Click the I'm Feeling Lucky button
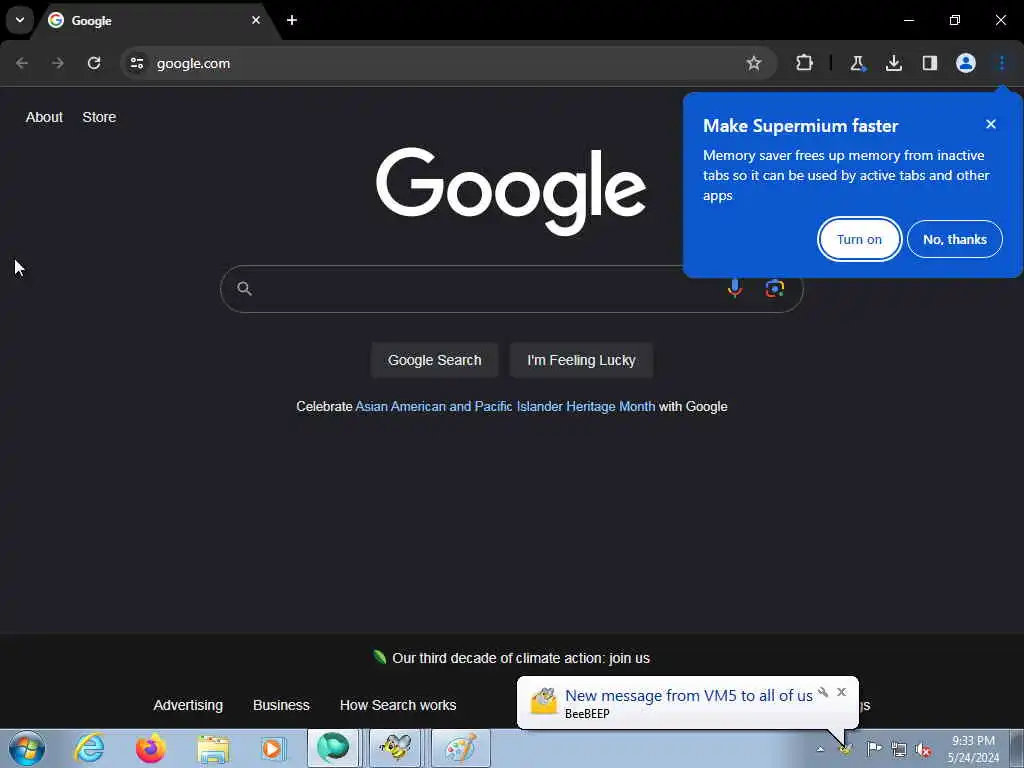Screen dimensions: 1024x768 581,360
